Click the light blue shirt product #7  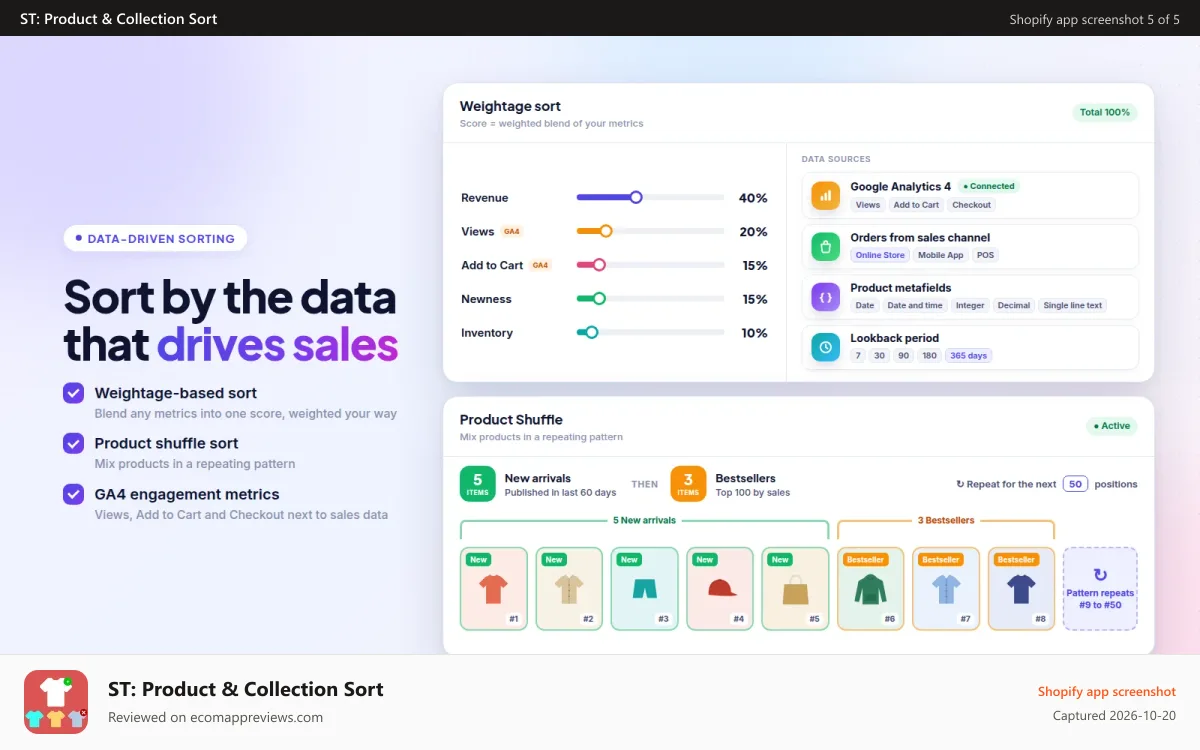946,589
